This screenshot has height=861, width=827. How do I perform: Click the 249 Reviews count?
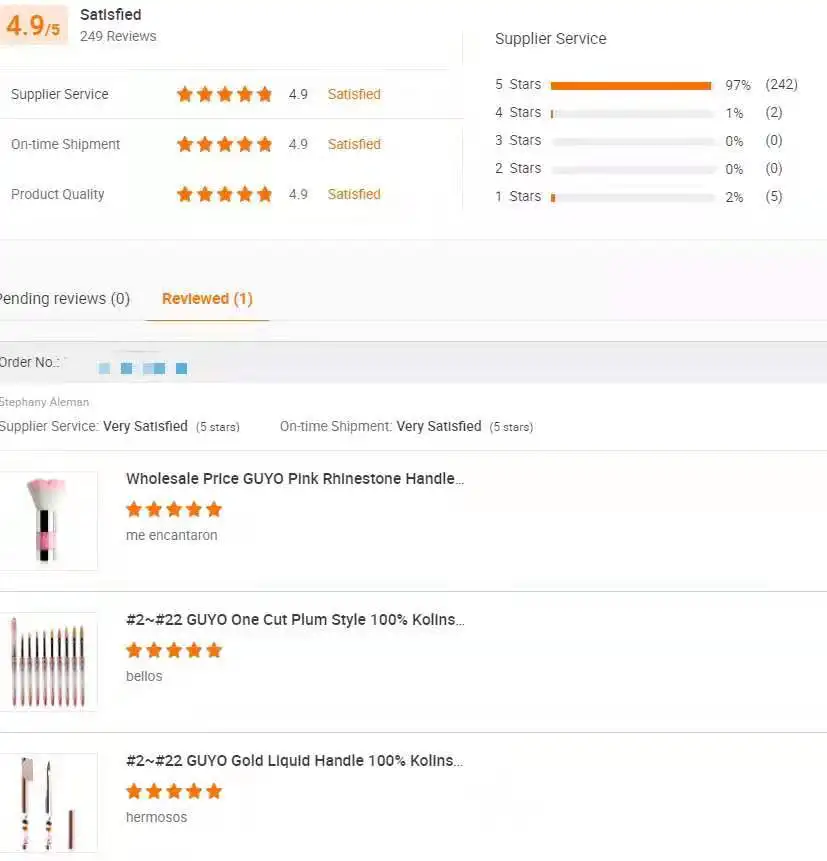point(118,36)
